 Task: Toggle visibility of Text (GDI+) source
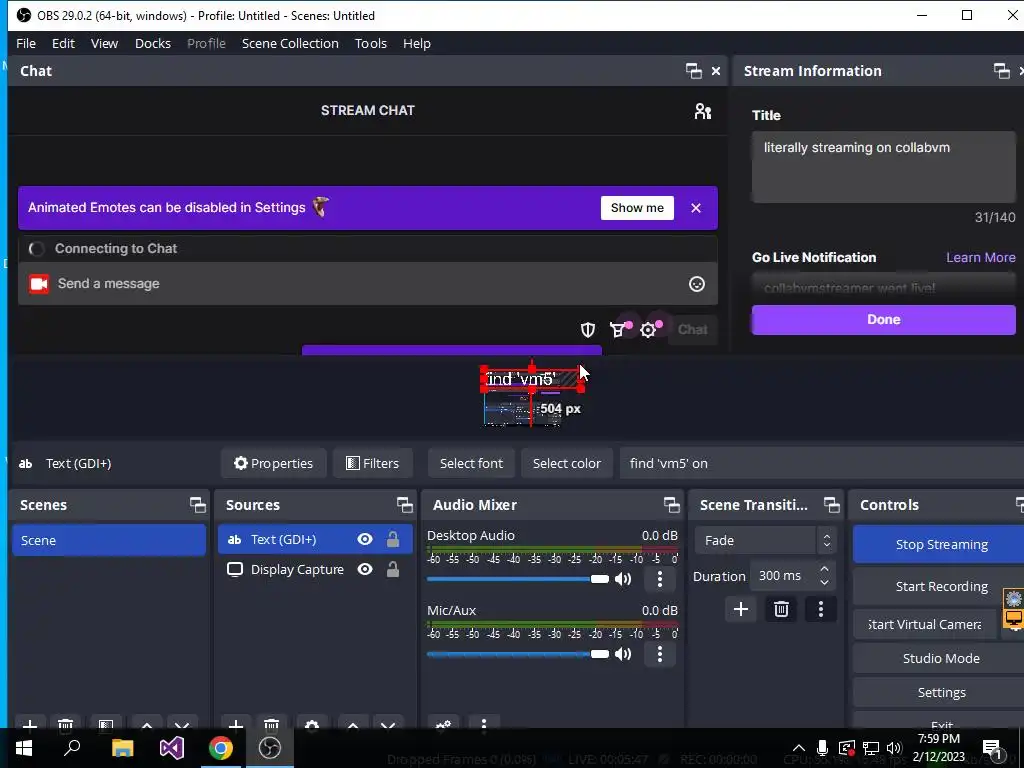(x=365, y=539)
